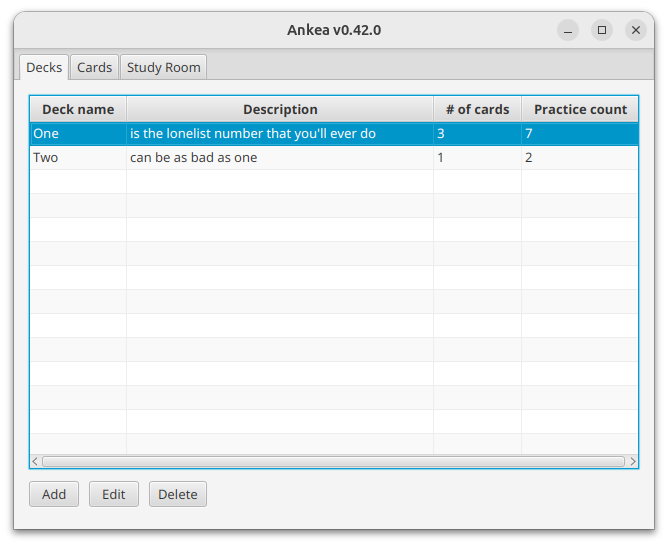The width and height of the screenshot is (668, 546).
Task: Open the Cards tab
Action: (x=95, y=68)
